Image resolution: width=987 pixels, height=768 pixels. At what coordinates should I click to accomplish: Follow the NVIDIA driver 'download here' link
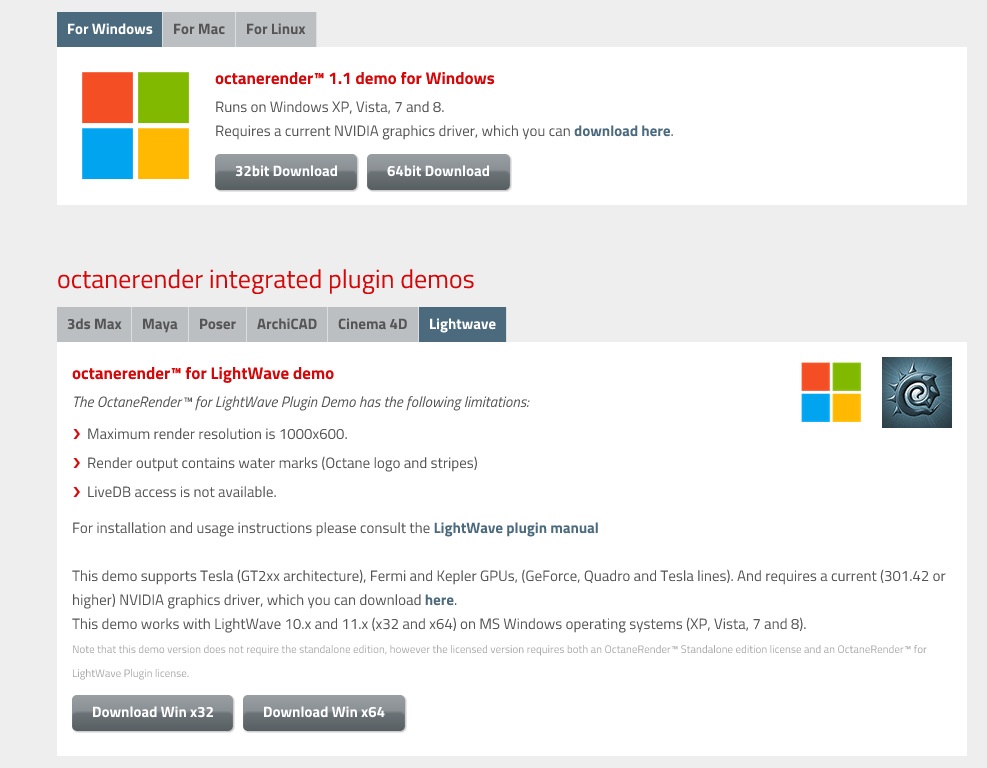pos(622,131)
